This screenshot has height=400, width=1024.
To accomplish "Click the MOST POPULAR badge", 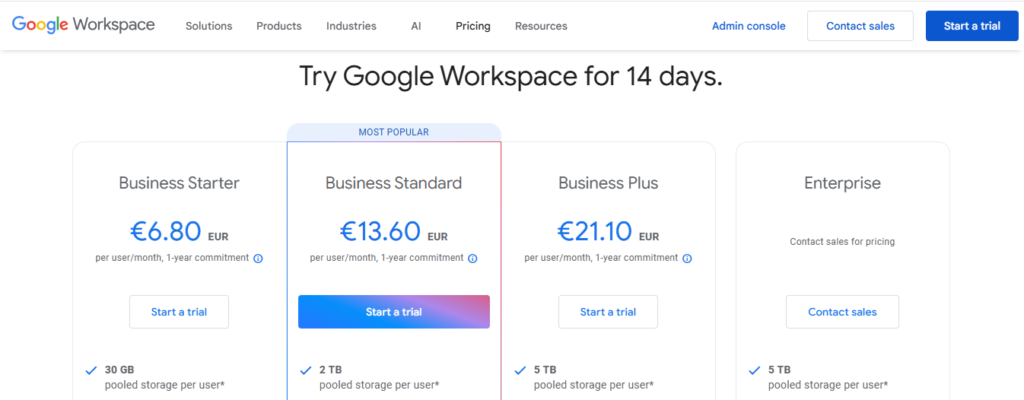I will pyautogui.click(x=394, y=132).
